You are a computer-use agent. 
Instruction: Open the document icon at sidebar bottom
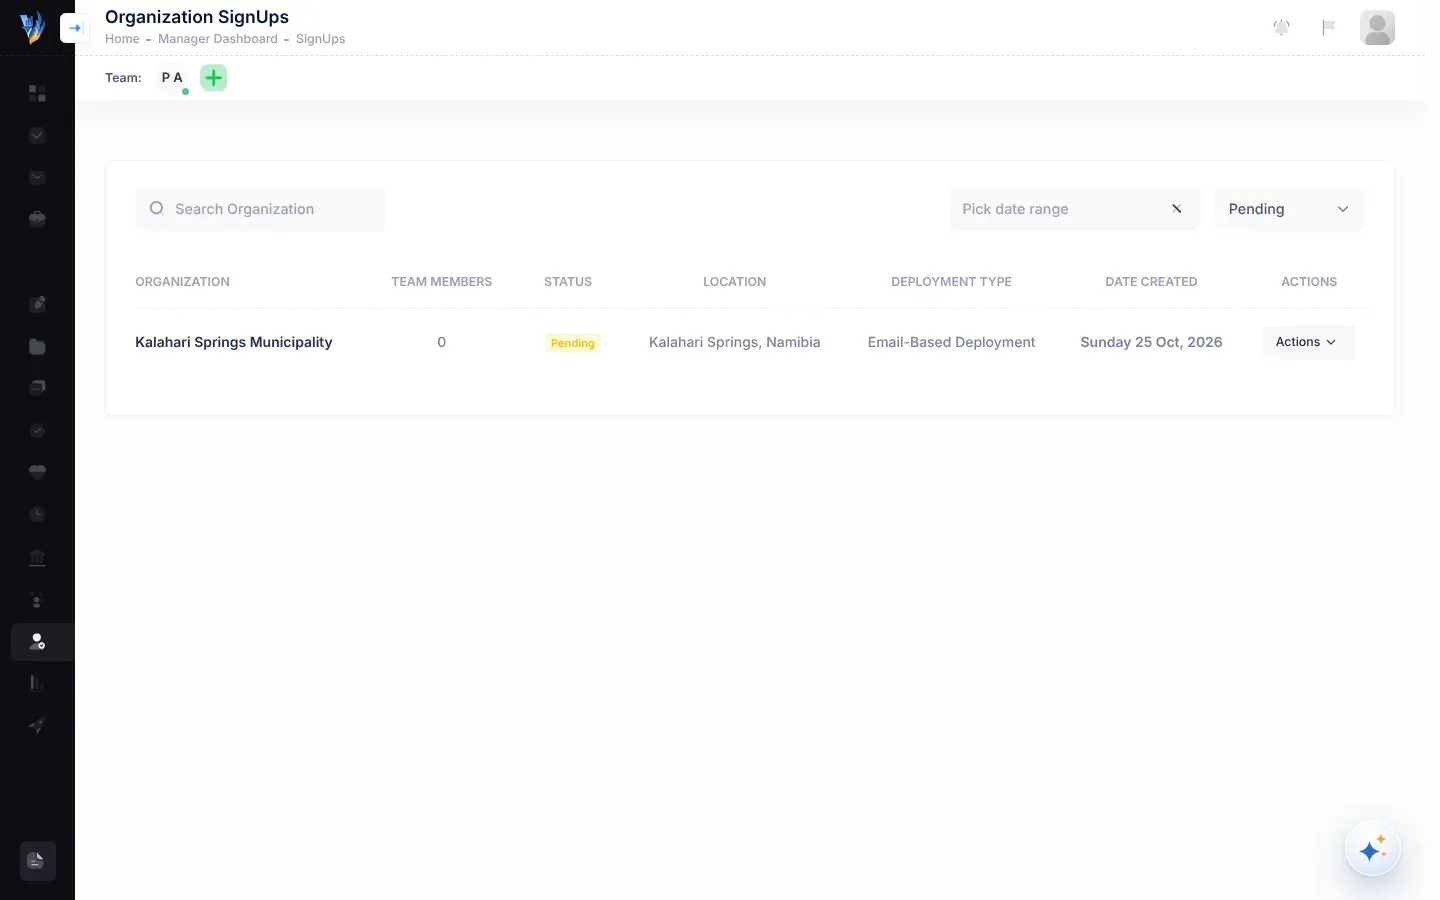[x=37, y=861]
